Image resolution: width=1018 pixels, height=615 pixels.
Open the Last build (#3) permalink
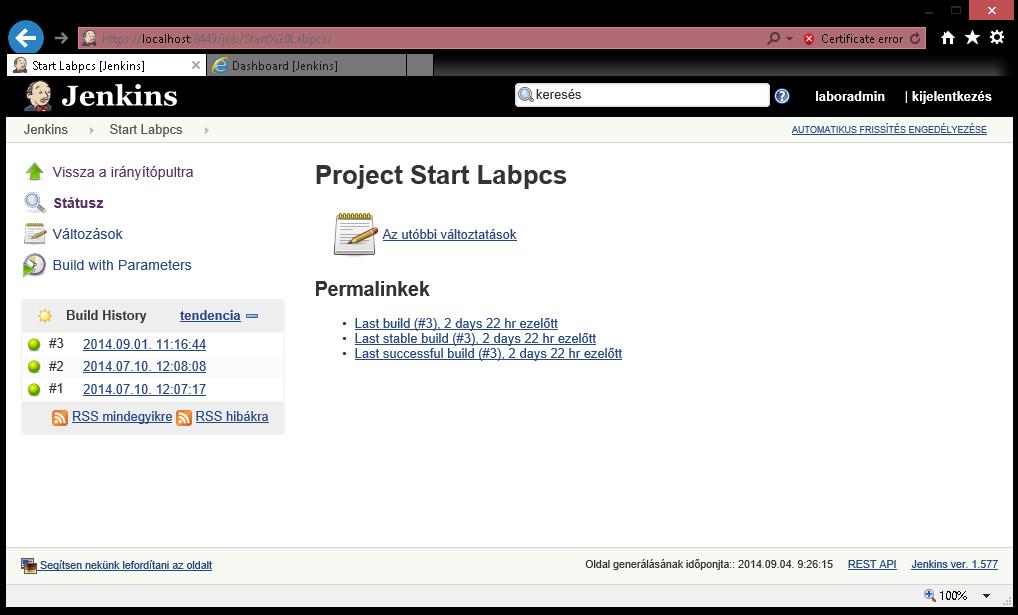click(456, 323)
